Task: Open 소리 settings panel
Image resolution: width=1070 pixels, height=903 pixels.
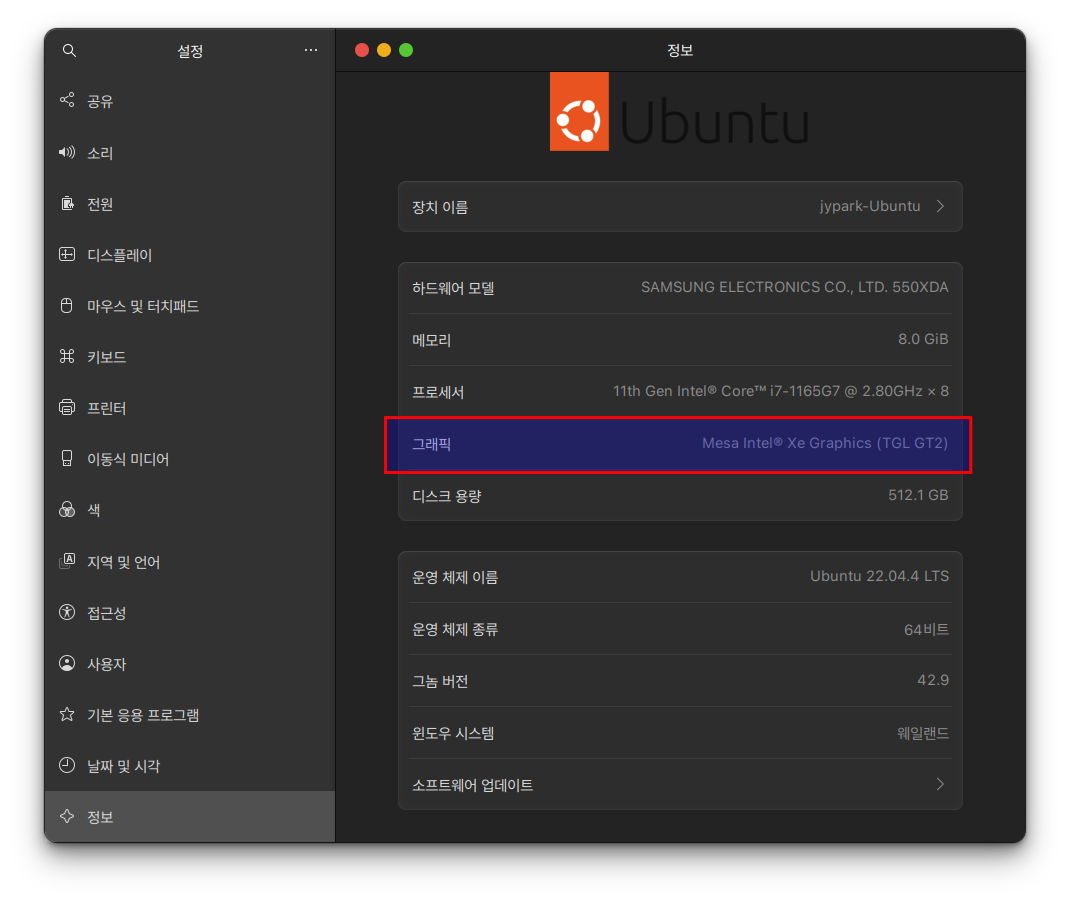Action: (190, 152)
